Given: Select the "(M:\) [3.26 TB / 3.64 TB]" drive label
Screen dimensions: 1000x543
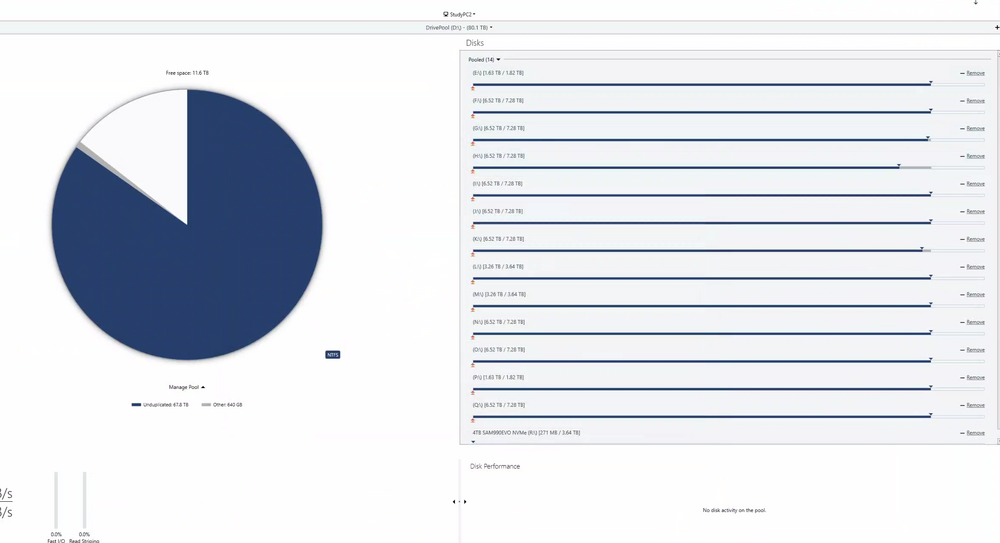Looking at the screenshot, I should click(499, 294).
